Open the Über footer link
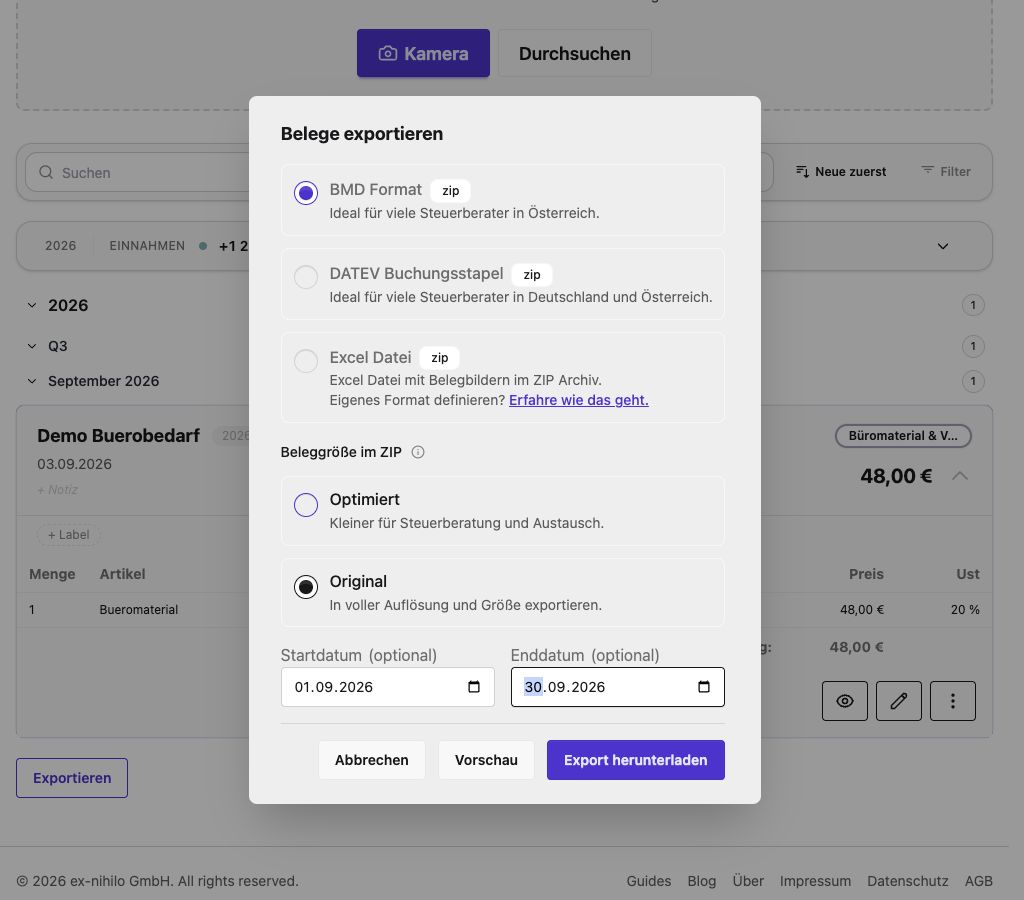Image resolution: width=1024 pixels, height=900 pixels. (748, 881)
